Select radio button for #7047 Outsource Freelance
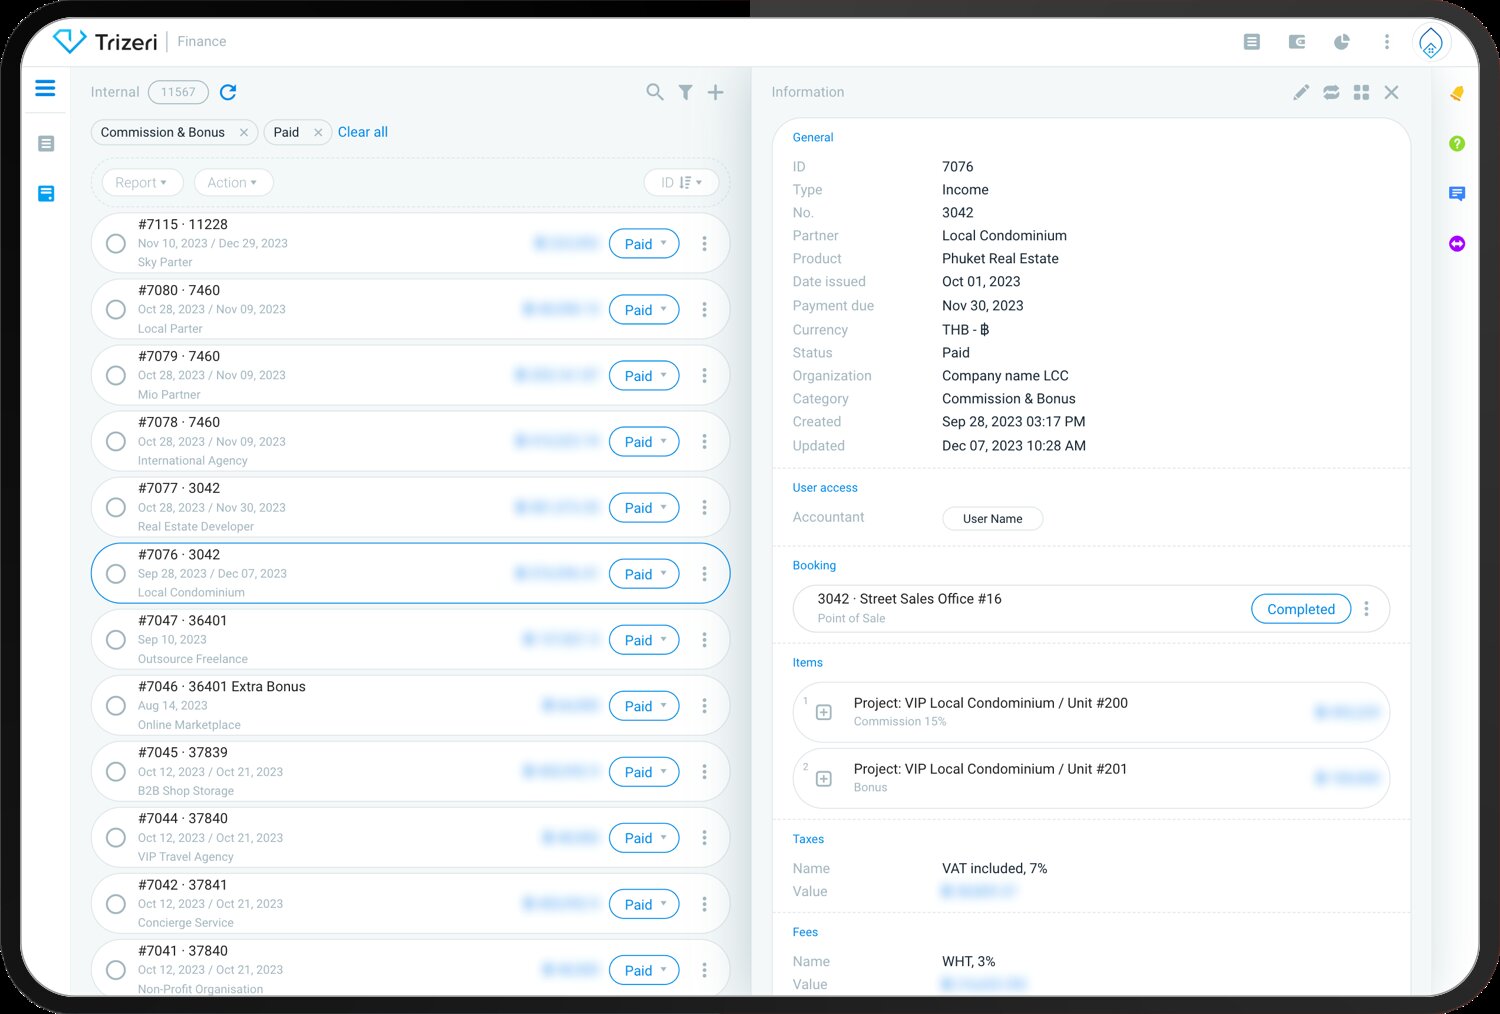The height and width of the screenshot is (1014, 1500). (x=116, y=640)
